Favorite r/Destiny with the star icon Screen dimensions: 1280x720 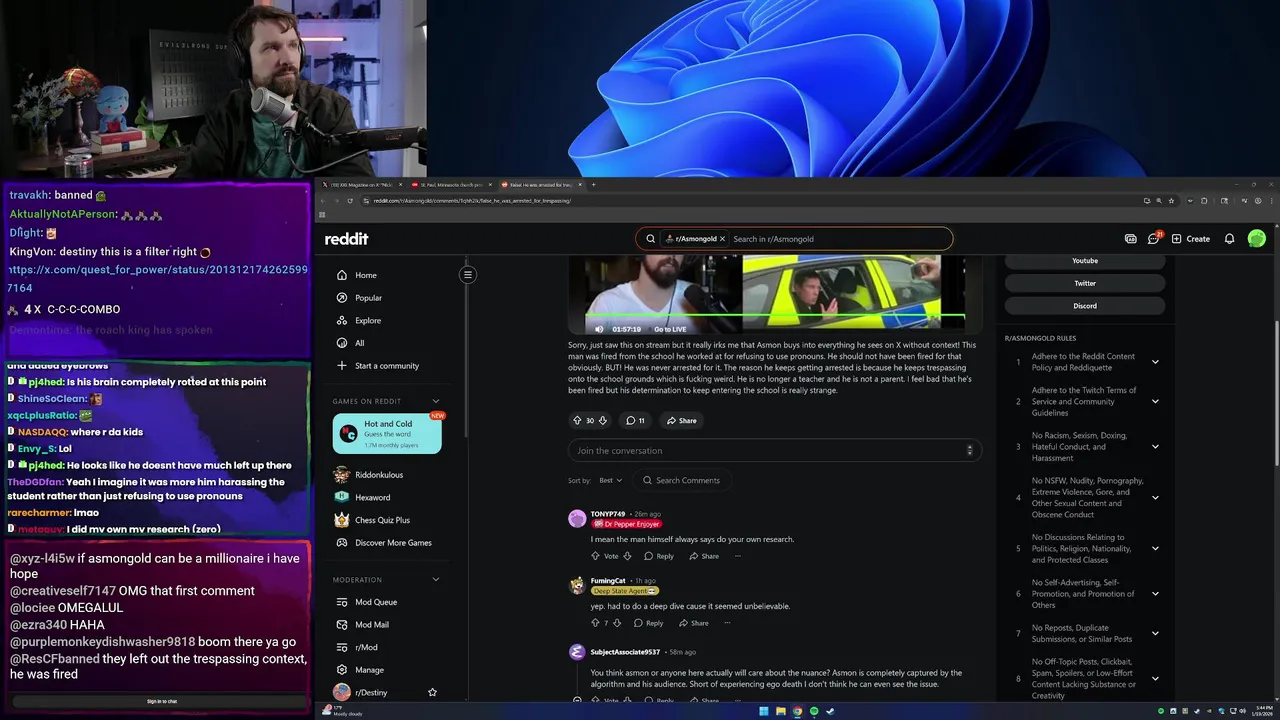[x=432, y=692]
